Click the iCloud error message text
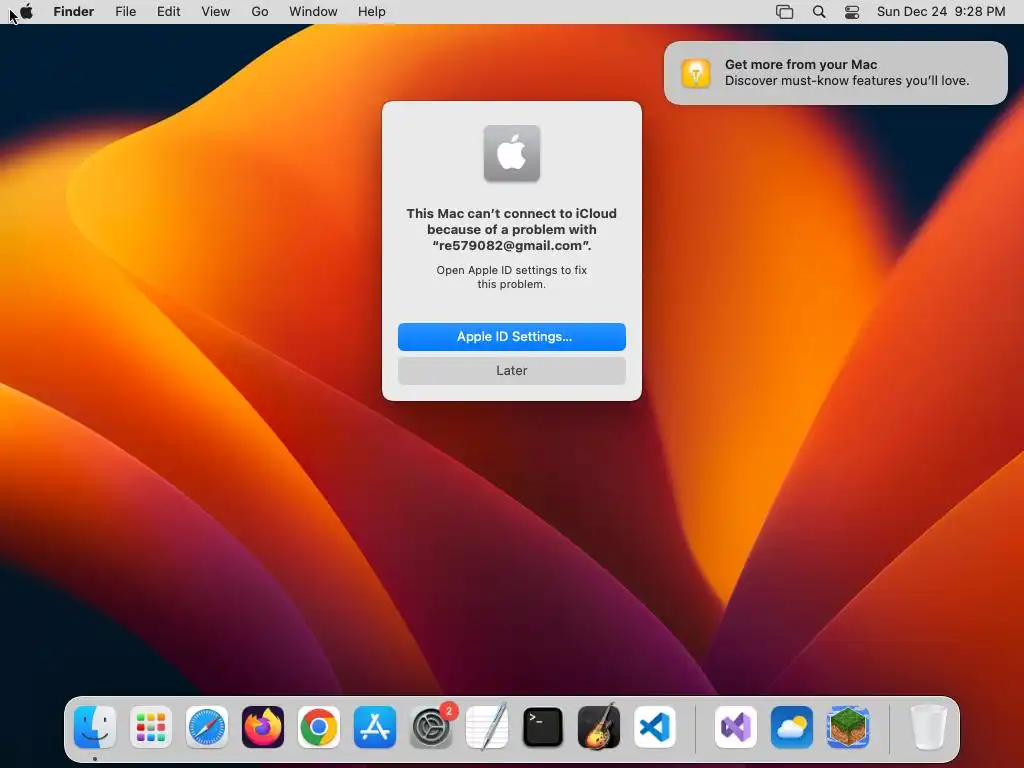Screen dimensions: 1024x768 pyautogui.click(x=512, y=230)
